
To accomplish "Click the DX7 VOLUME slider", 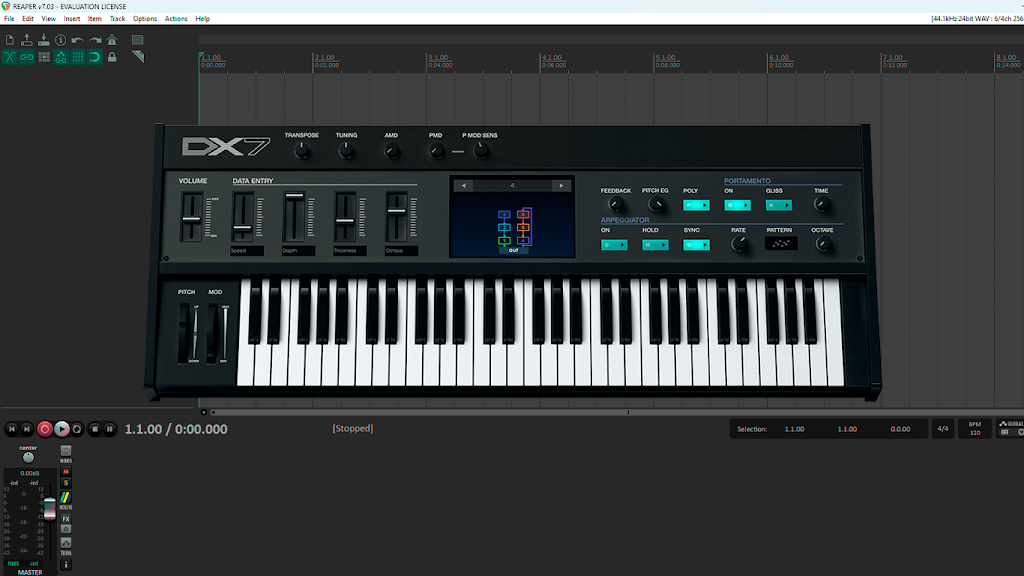I will coord(192,217).
